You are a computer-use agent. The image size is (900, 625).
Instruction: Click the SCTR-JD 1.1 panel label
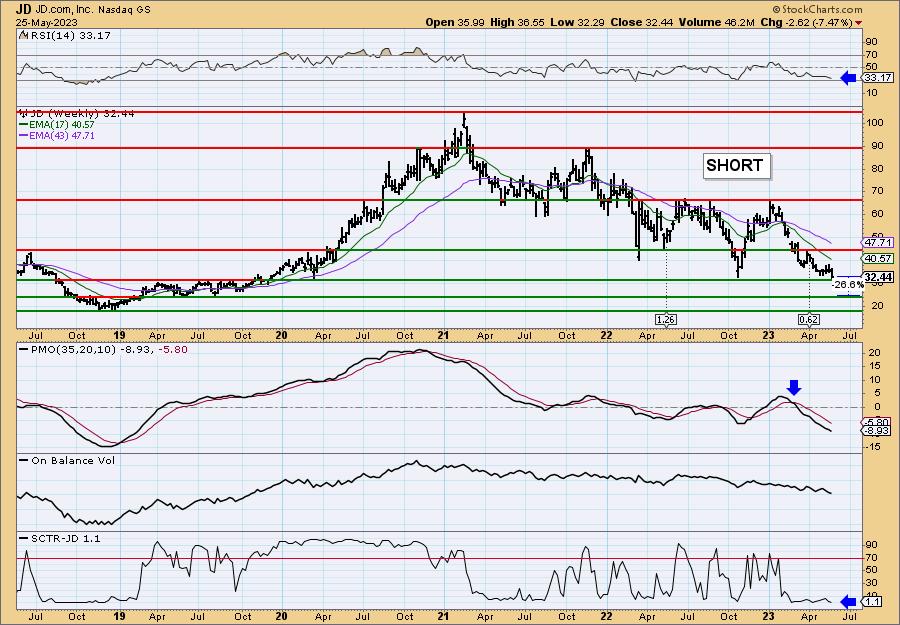65,538
